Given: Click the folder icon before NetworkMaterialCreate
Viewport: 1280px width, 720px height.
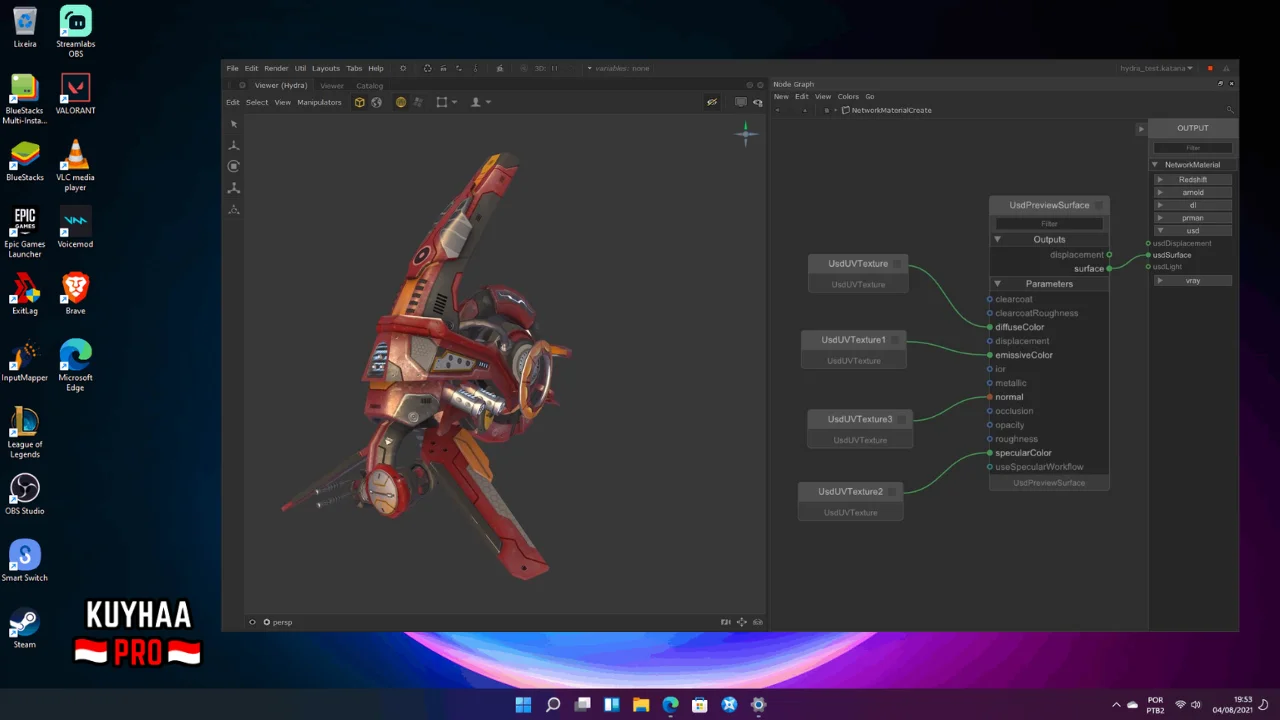Looking at the screenshot, I should tap(846, 110).
